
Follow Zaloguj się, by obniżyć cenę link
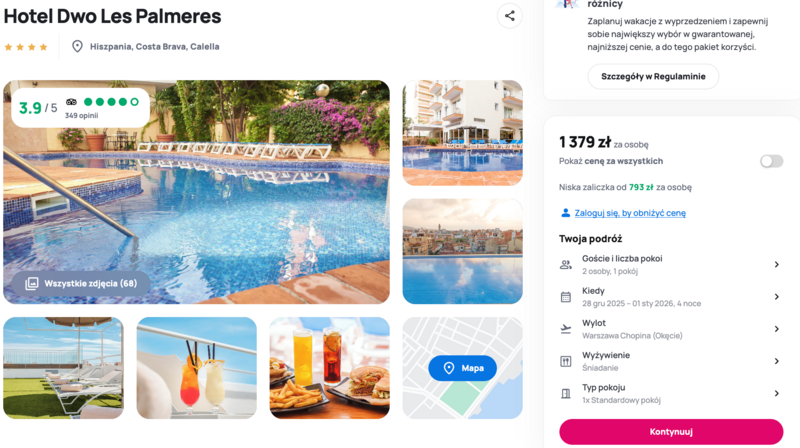point(630,213)
